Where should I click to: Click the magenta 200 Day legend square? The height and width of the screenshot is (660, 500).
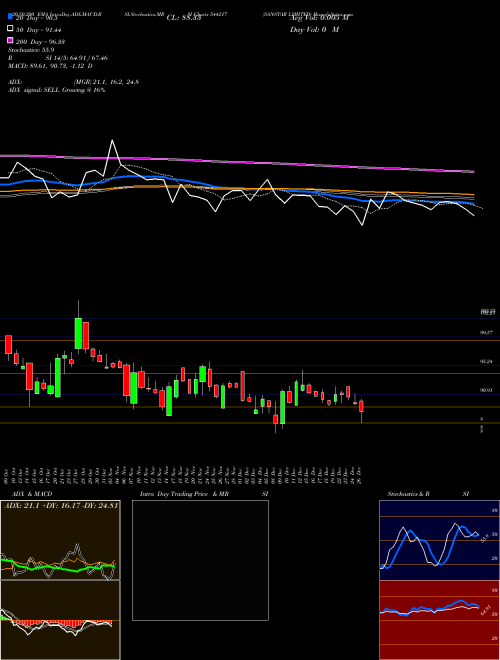coord(10,41)
